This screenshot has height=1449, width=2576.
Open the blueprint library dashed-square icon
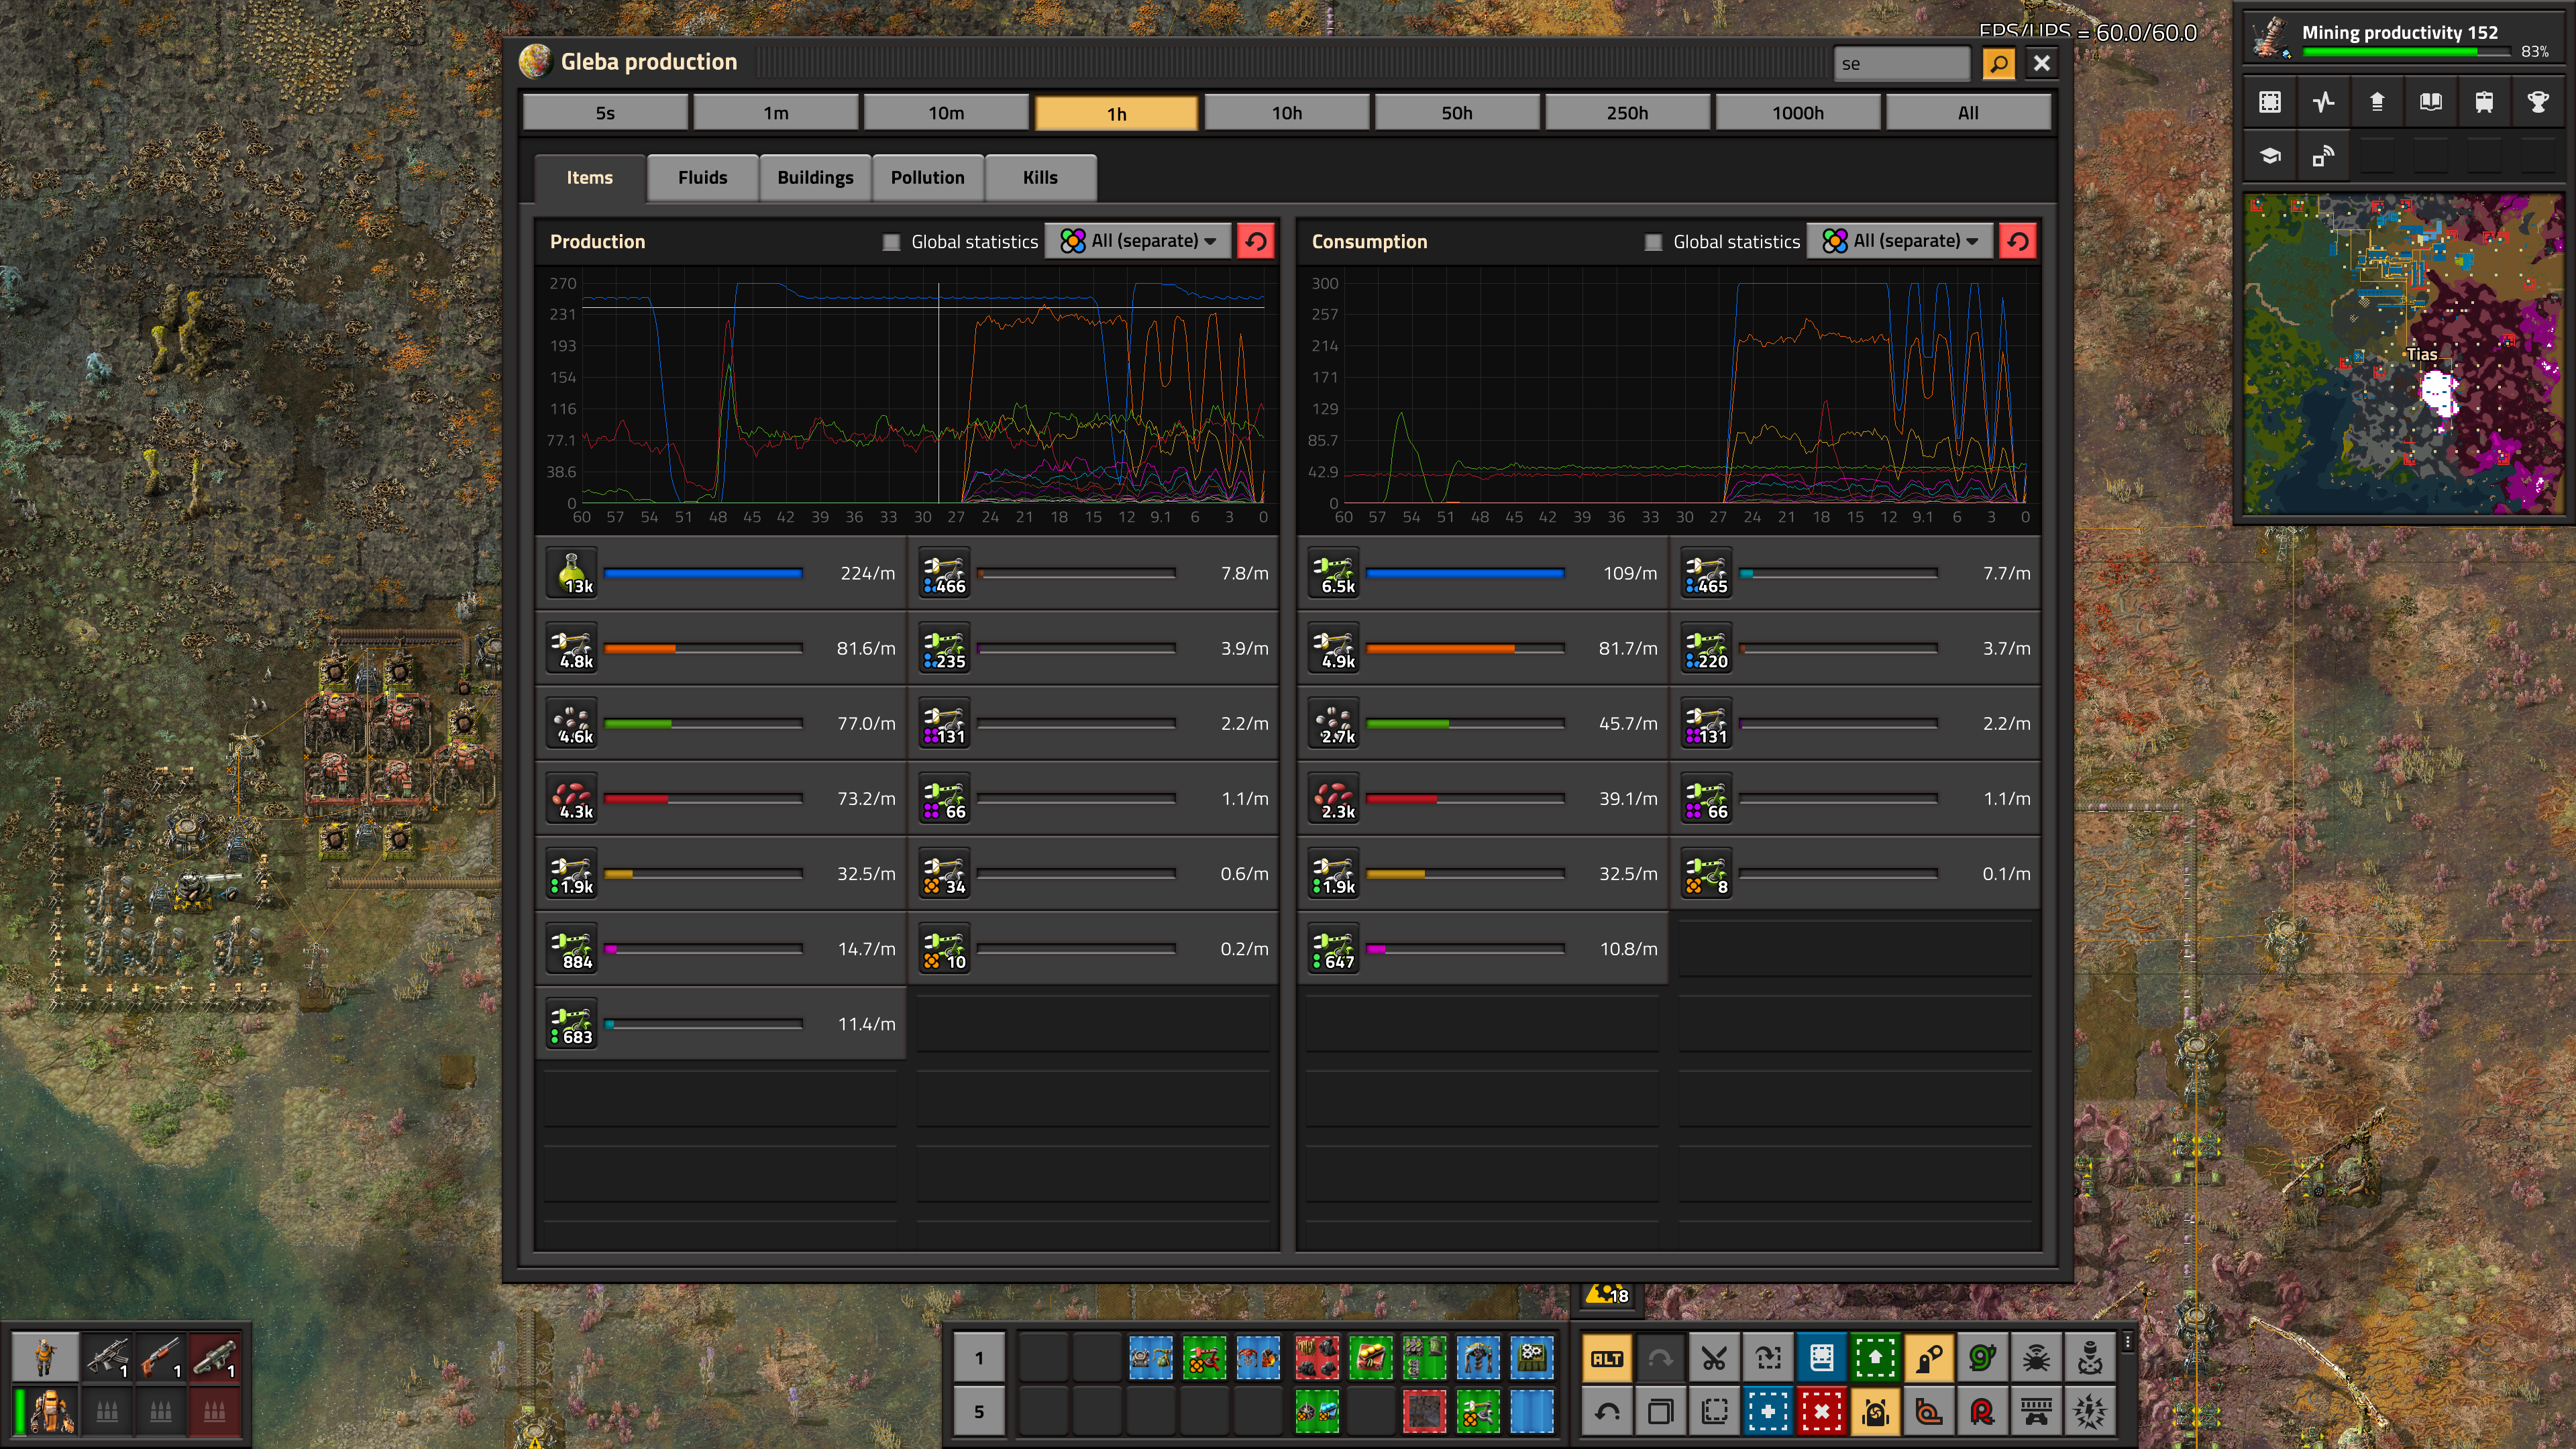click(2270, 102)
